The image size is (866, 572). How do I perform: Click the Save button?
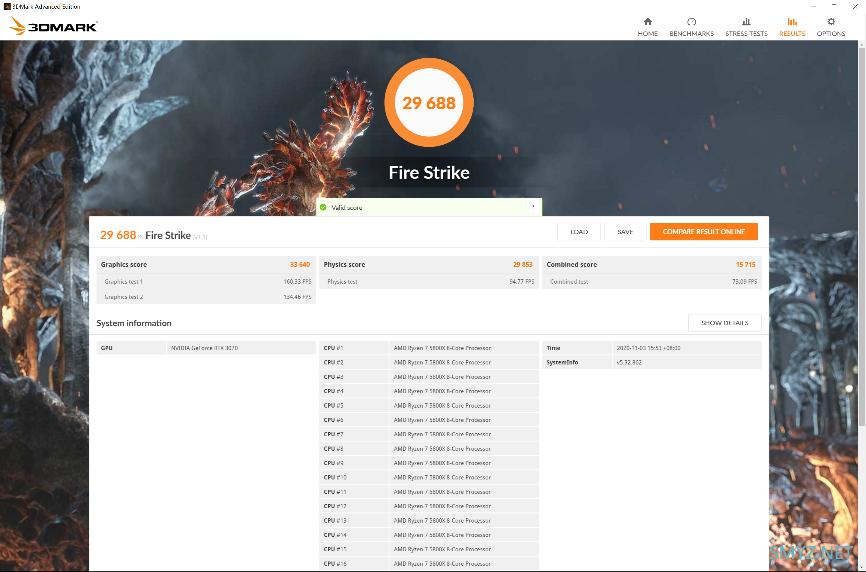[625, 232]
